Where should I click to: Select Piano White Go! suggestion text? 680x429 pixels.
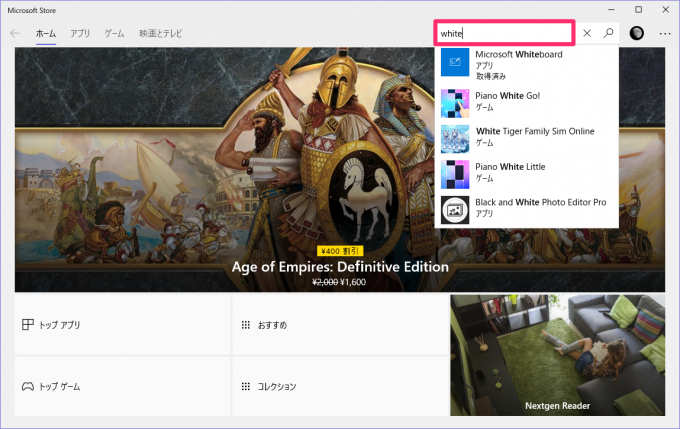coord(507,95)
